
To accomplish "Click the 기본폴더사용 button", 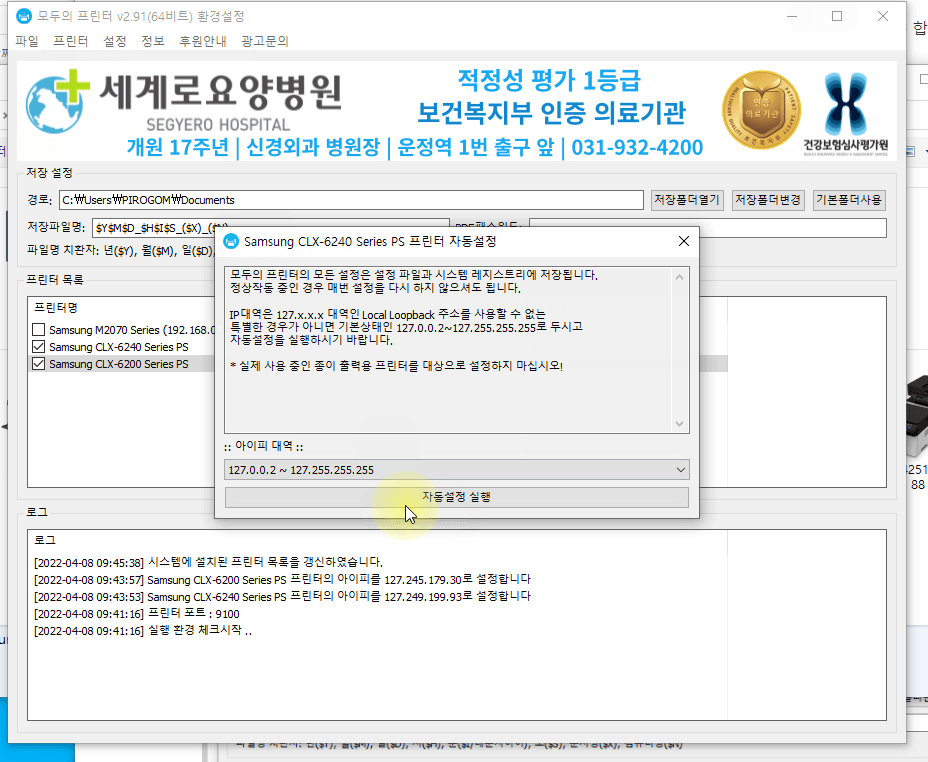I will tap(849, 200).
